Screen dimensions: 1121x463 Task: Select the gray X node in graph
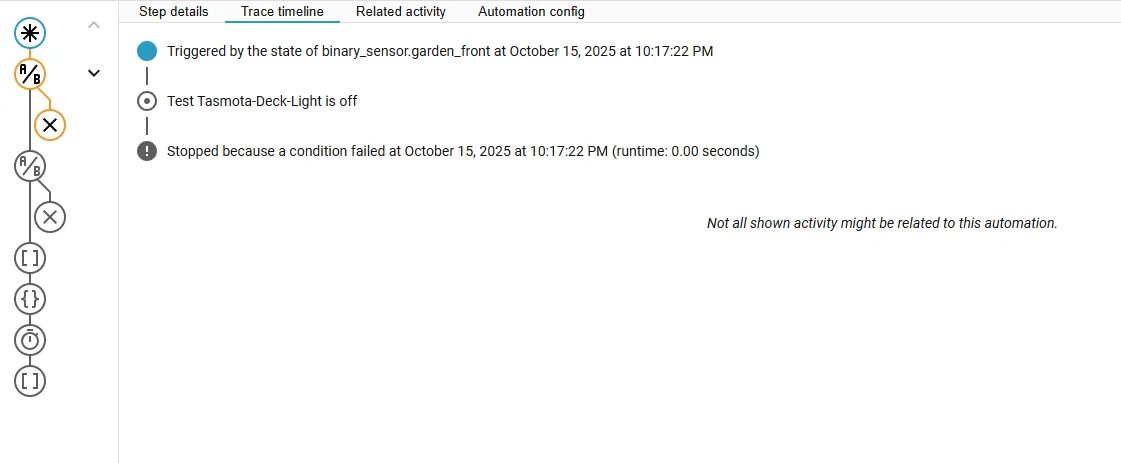pos(50,216)
